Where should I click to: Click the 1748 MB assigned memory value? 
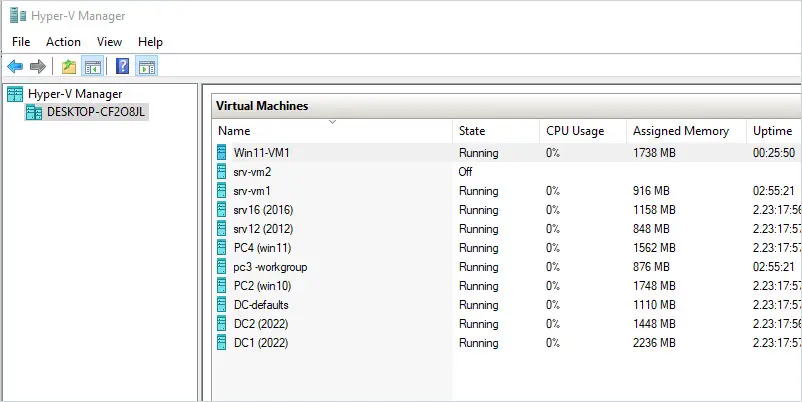(x=654, y=285)
